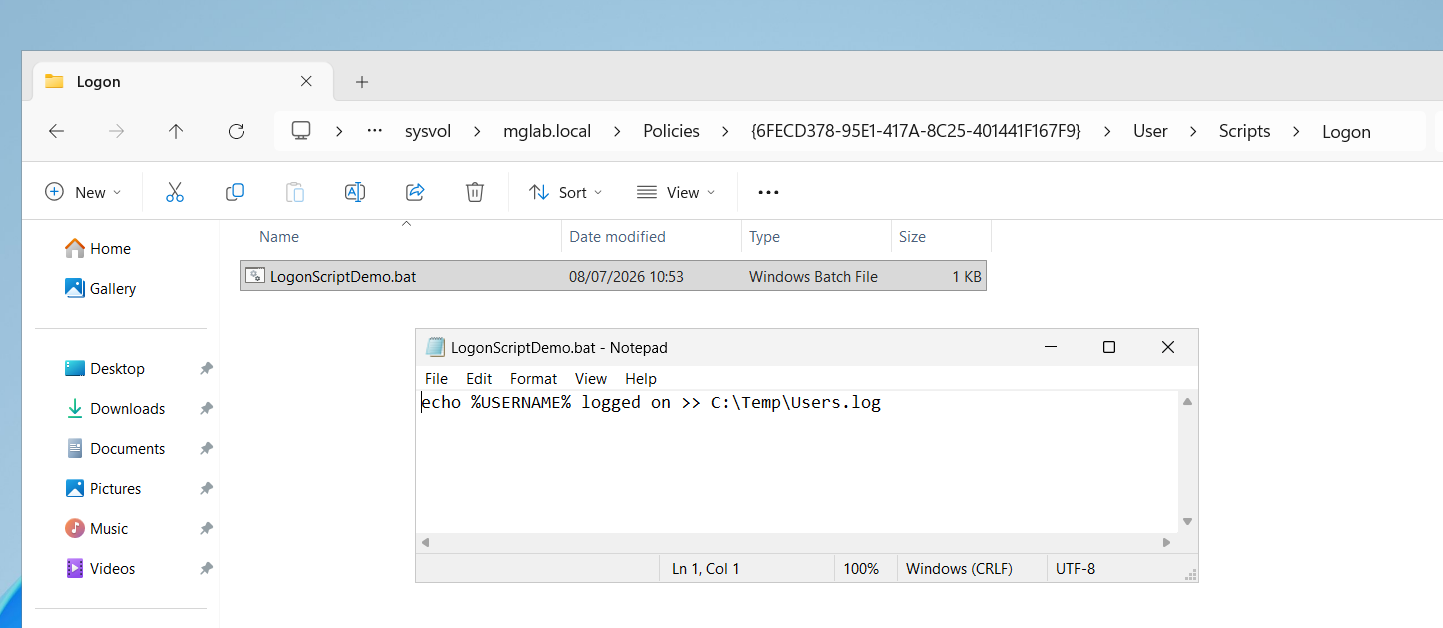1443x628 pixels.
Task: Open a new Explorer tab with plus
Action: tap(362, 82)
